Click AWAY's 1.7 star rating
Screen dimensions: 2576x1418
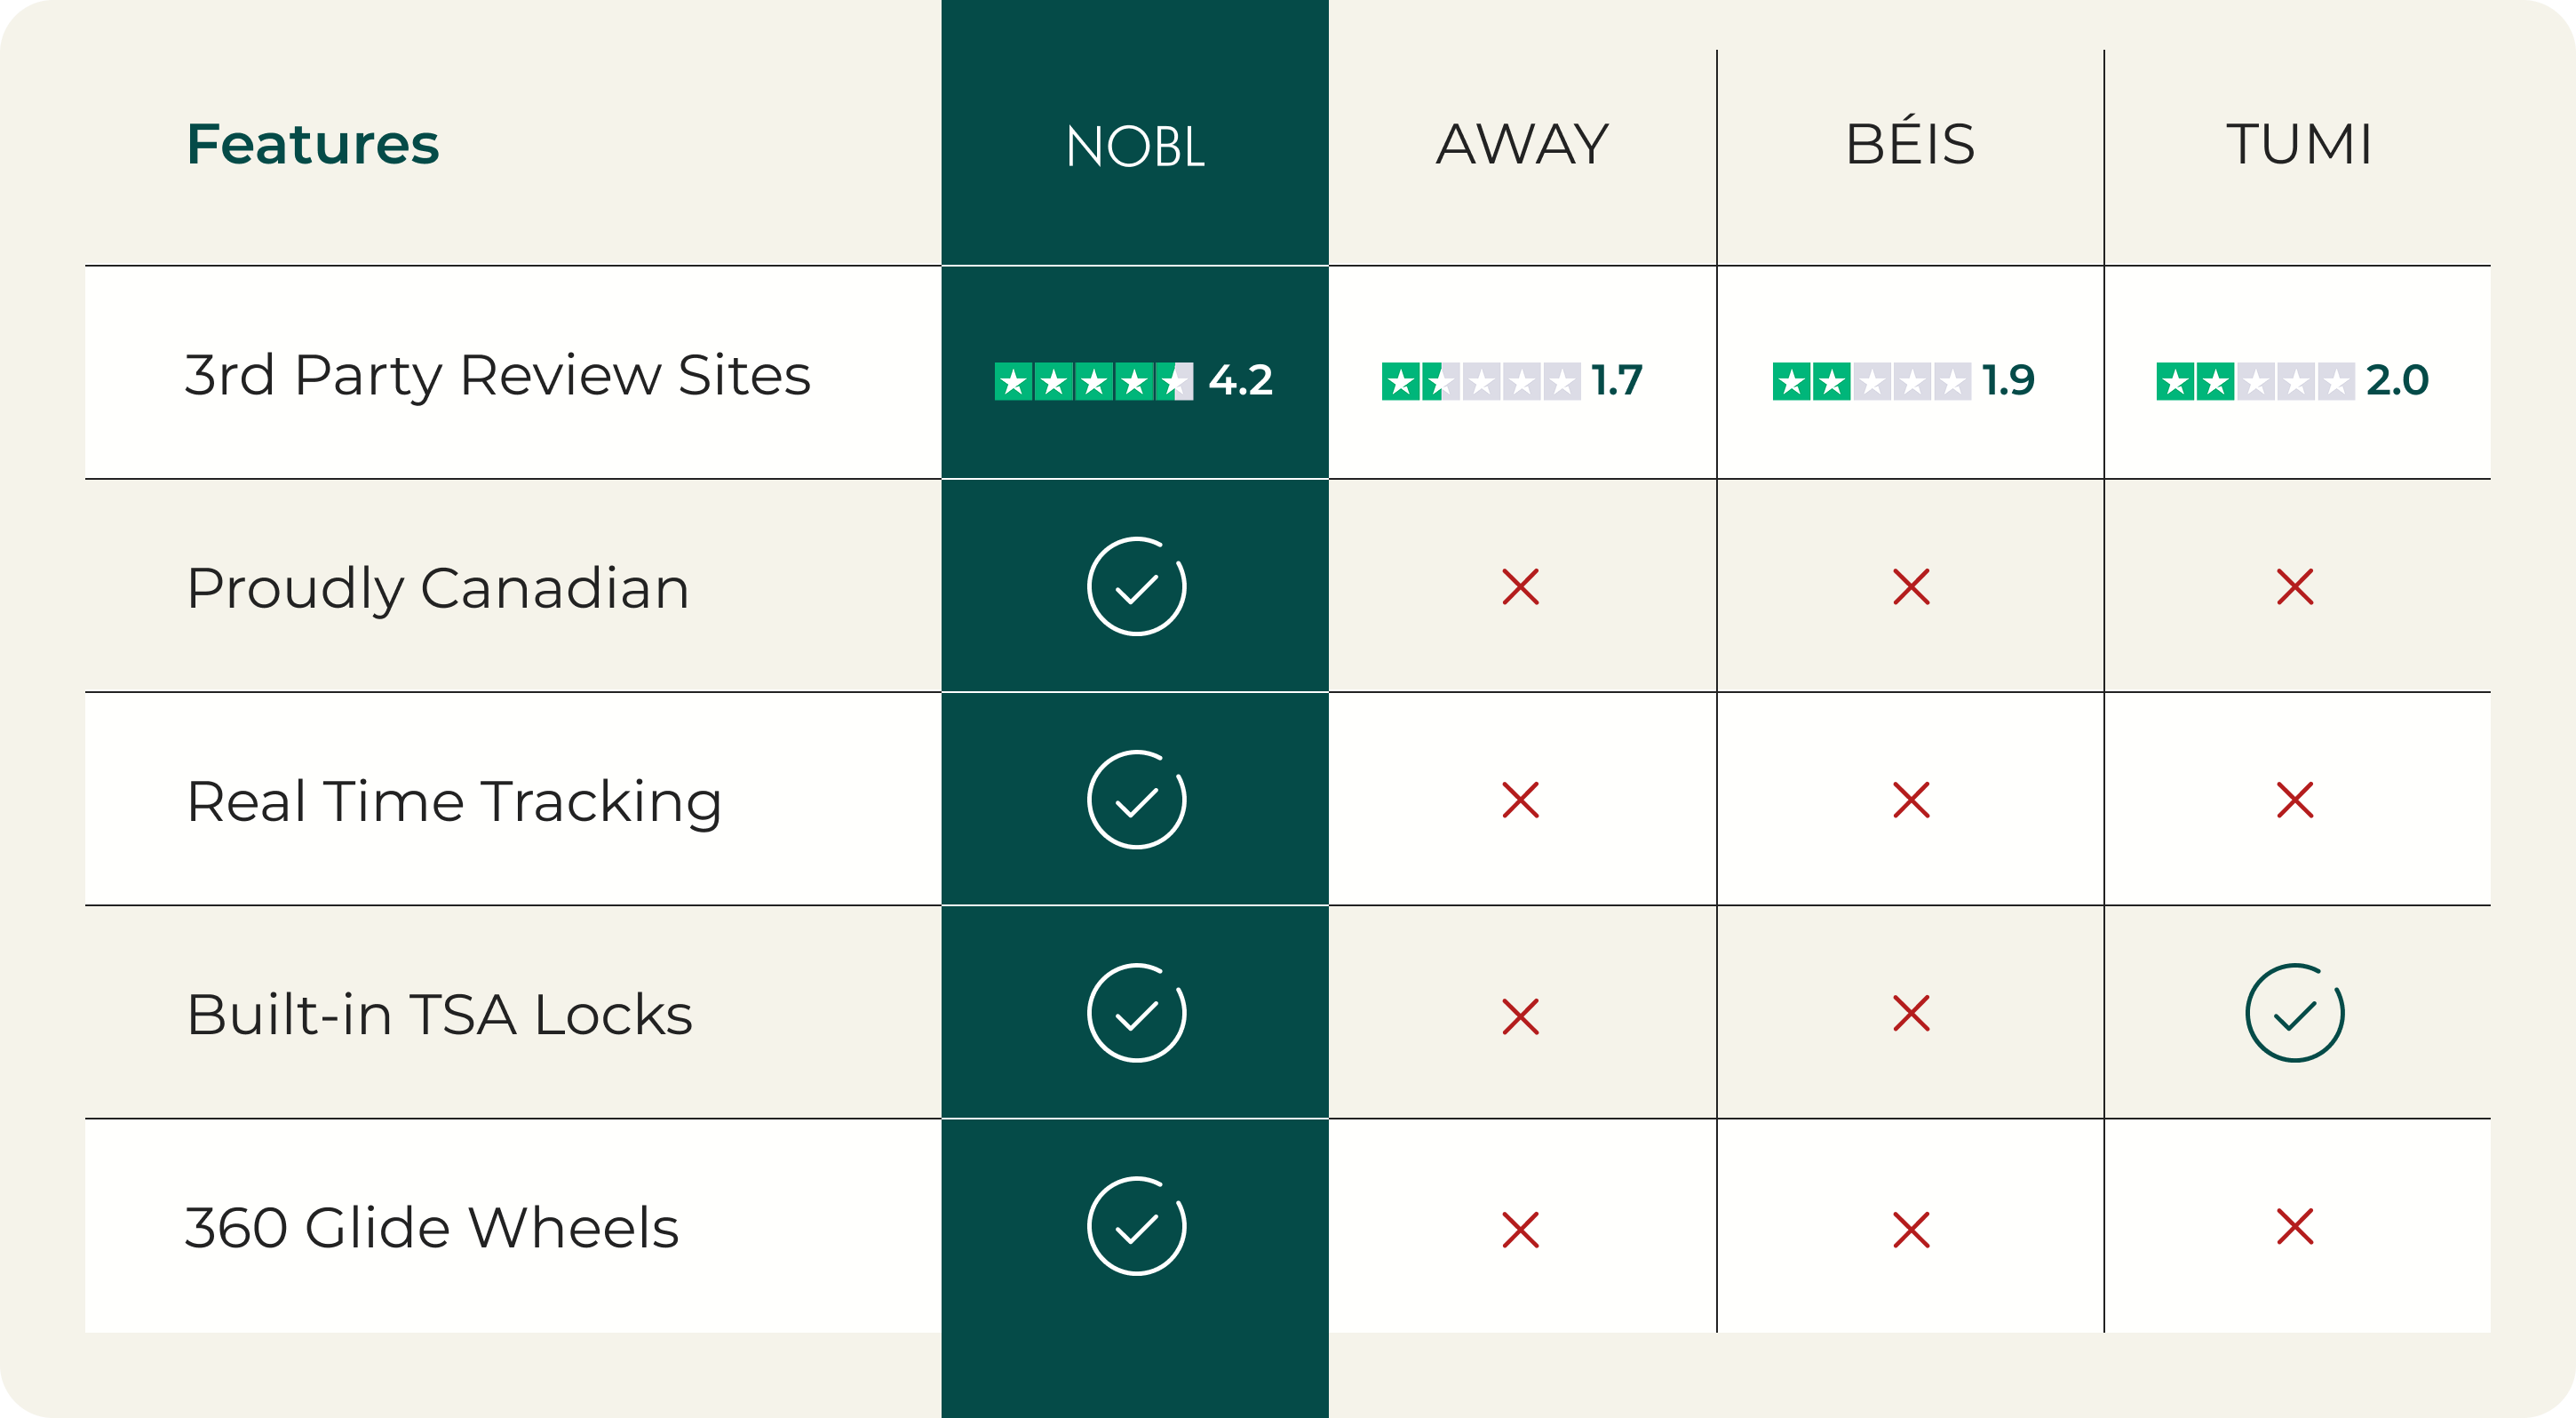point(1512,381)
